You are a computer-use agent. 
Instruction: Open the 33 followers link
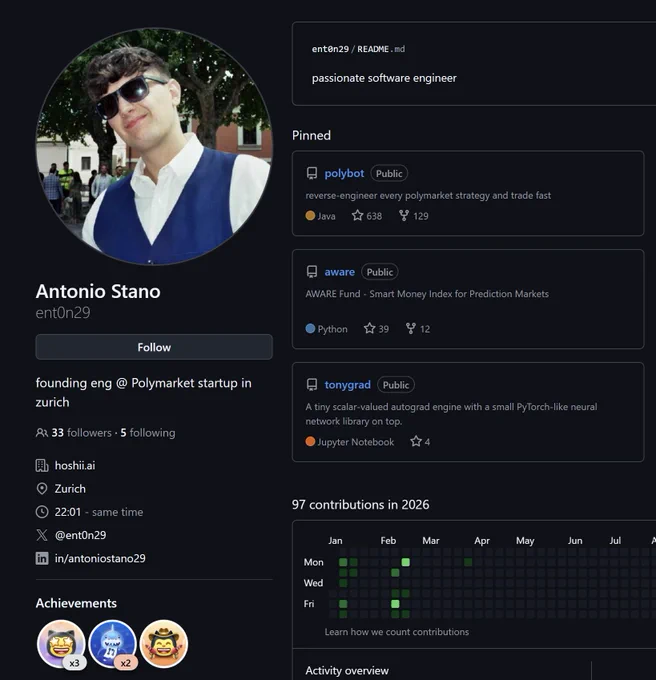click(82, 432)
